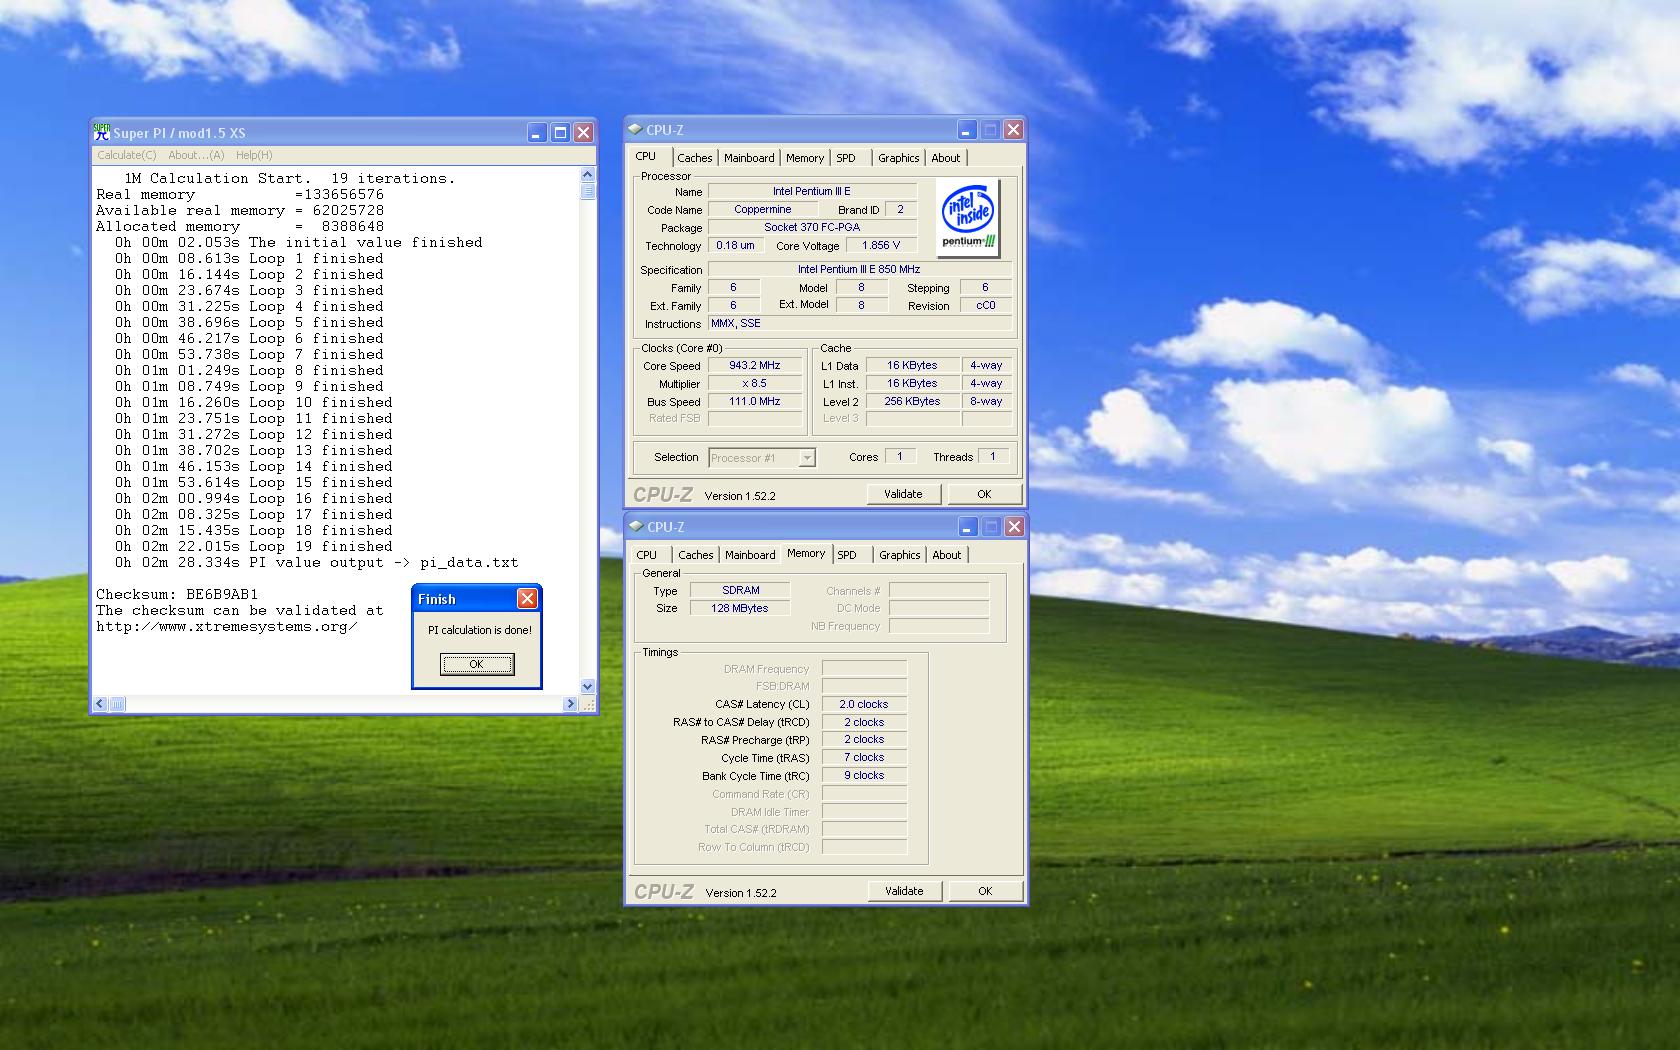Open the Calculate(C) menu in Super PI
Image resolution: width=1680 pixels, height=1050 pixels.
pyautogui.click(x=127, y=155)
